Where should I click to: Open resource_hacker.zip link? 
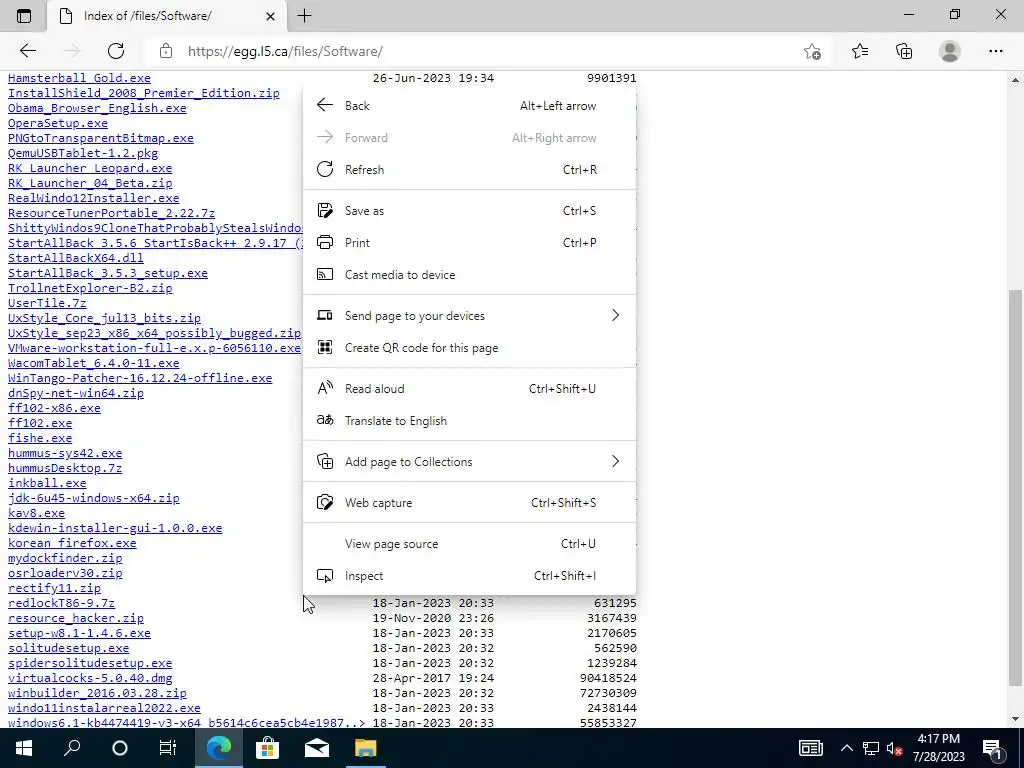pos(76,619)
